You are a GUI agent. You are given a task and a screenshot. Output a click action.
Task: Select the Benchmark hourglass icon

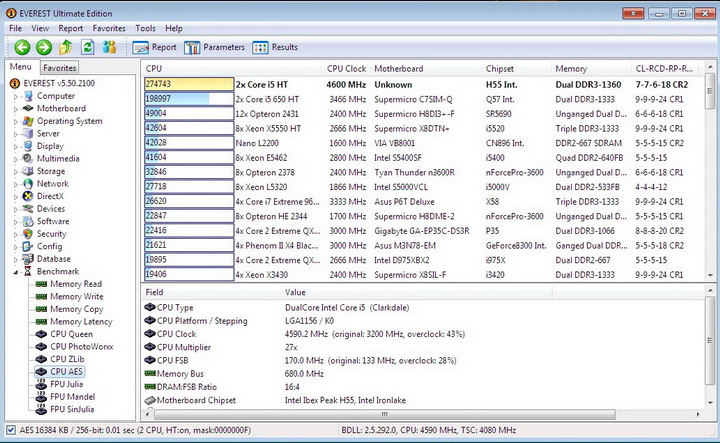click(x=28, y=271)
